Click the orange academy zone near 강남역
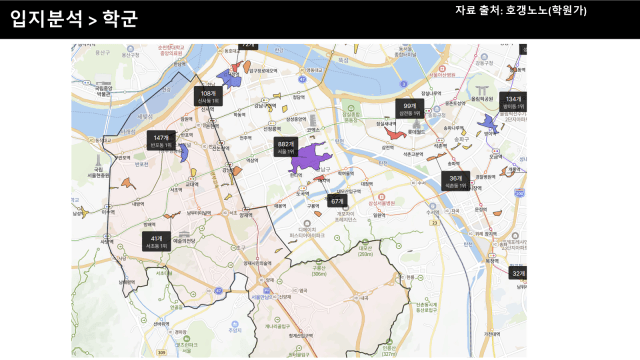The height and width of the screenshot is (360, 640). coord(236,171)
